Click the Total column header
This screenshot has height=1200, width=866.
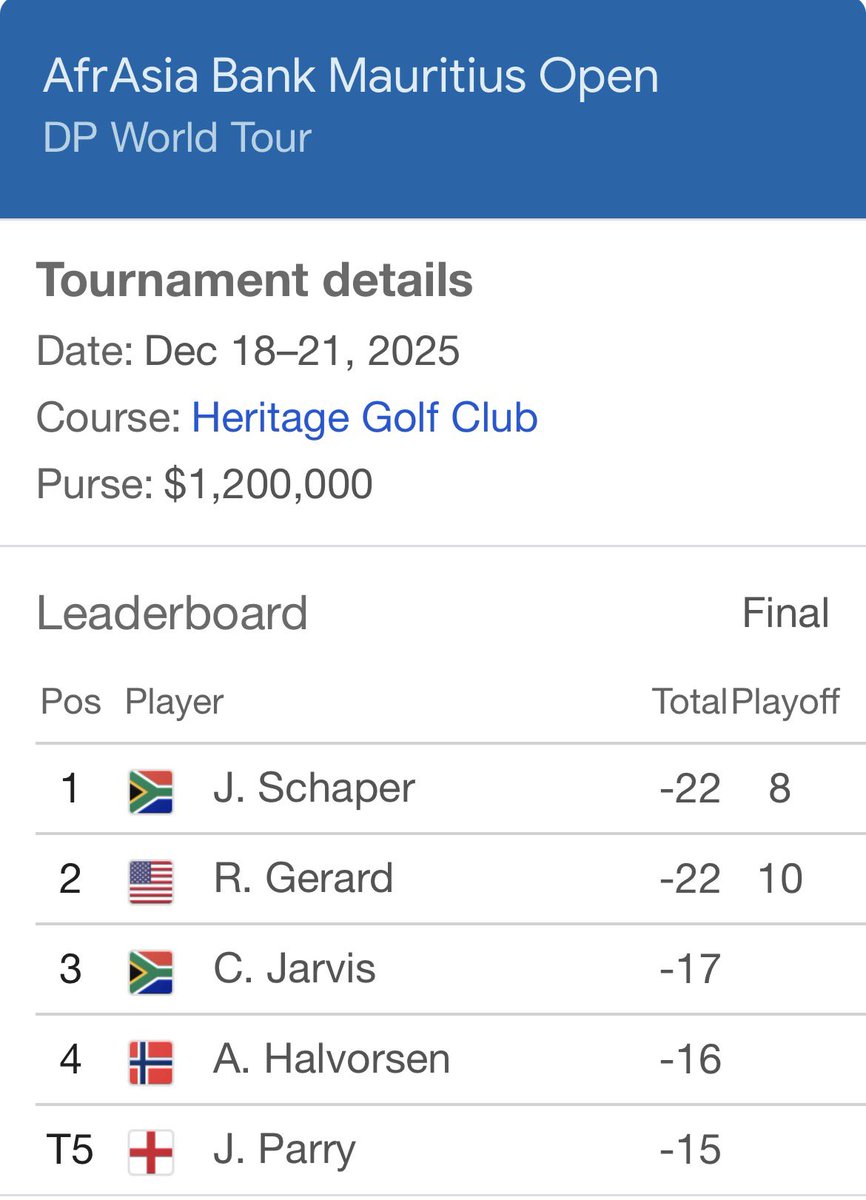tap(689, 702)
